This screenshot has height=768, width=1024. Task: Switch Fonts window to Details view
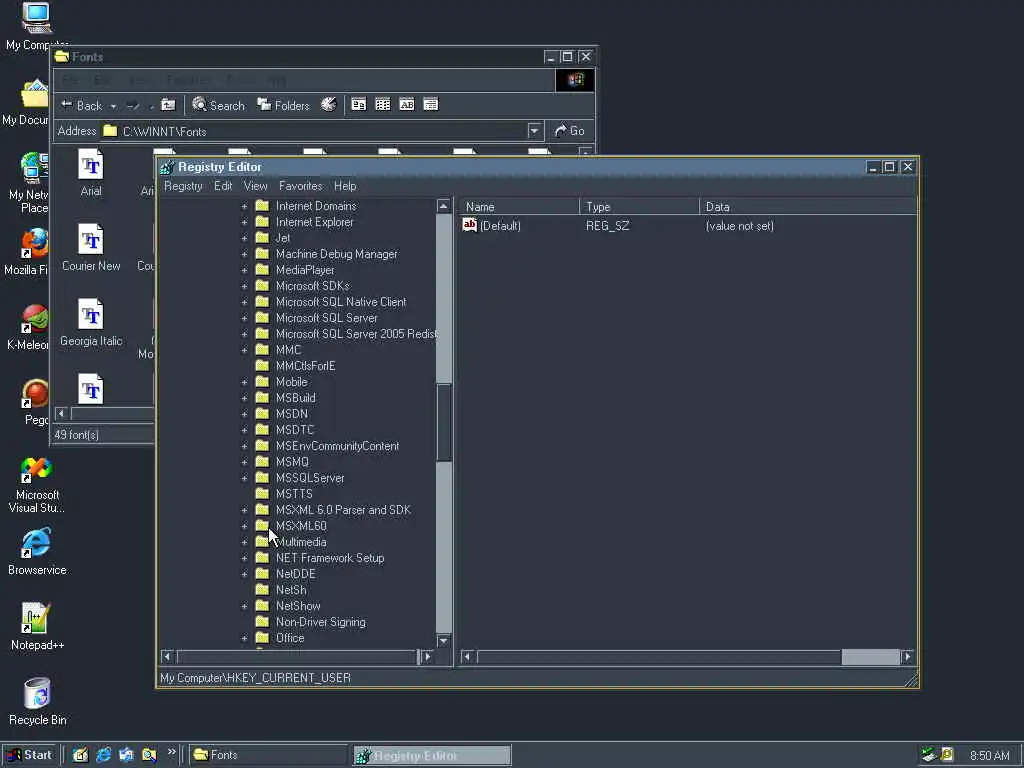coord(431,104)
